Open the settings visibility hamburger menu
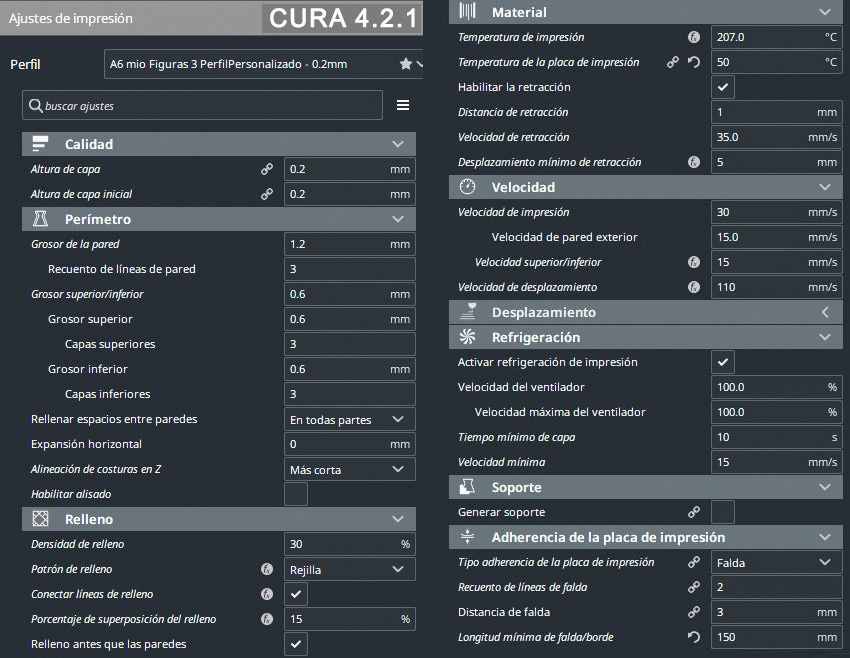This screenshot has width=850, height=658. point(403,105)
